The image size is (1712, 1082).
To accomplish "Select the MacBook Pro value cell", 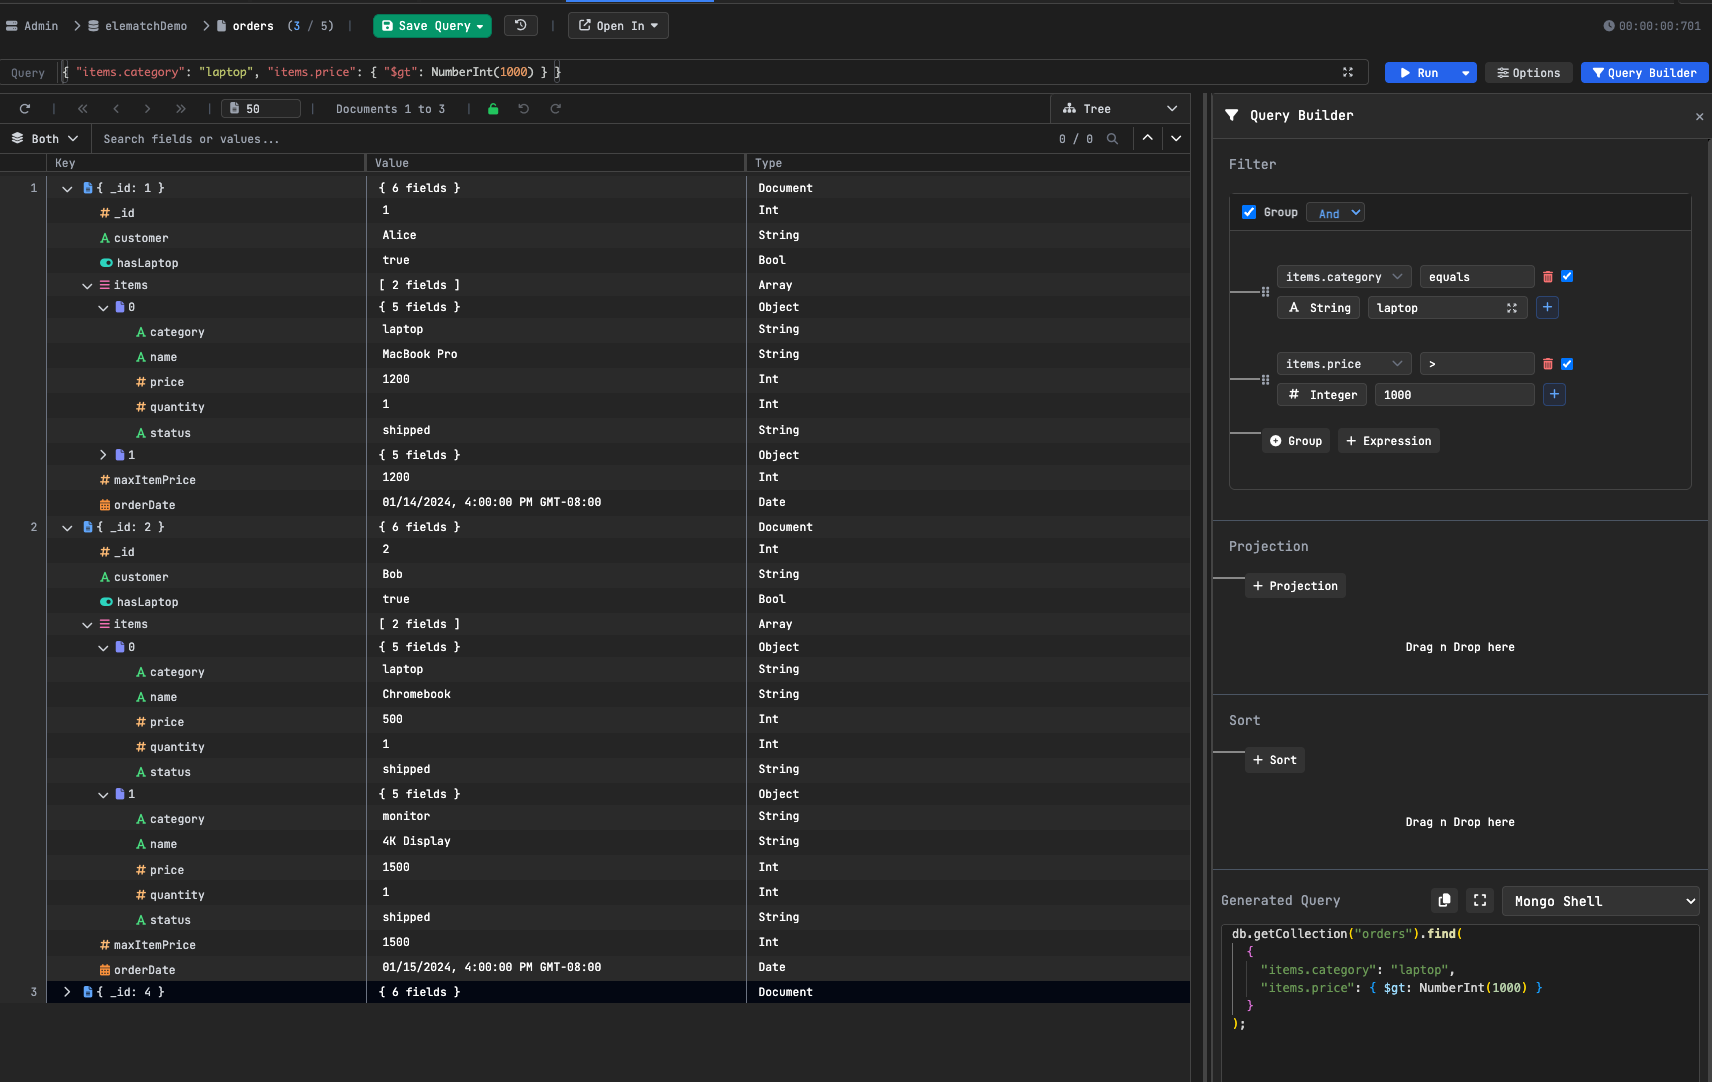I will (x=556, y=354).
